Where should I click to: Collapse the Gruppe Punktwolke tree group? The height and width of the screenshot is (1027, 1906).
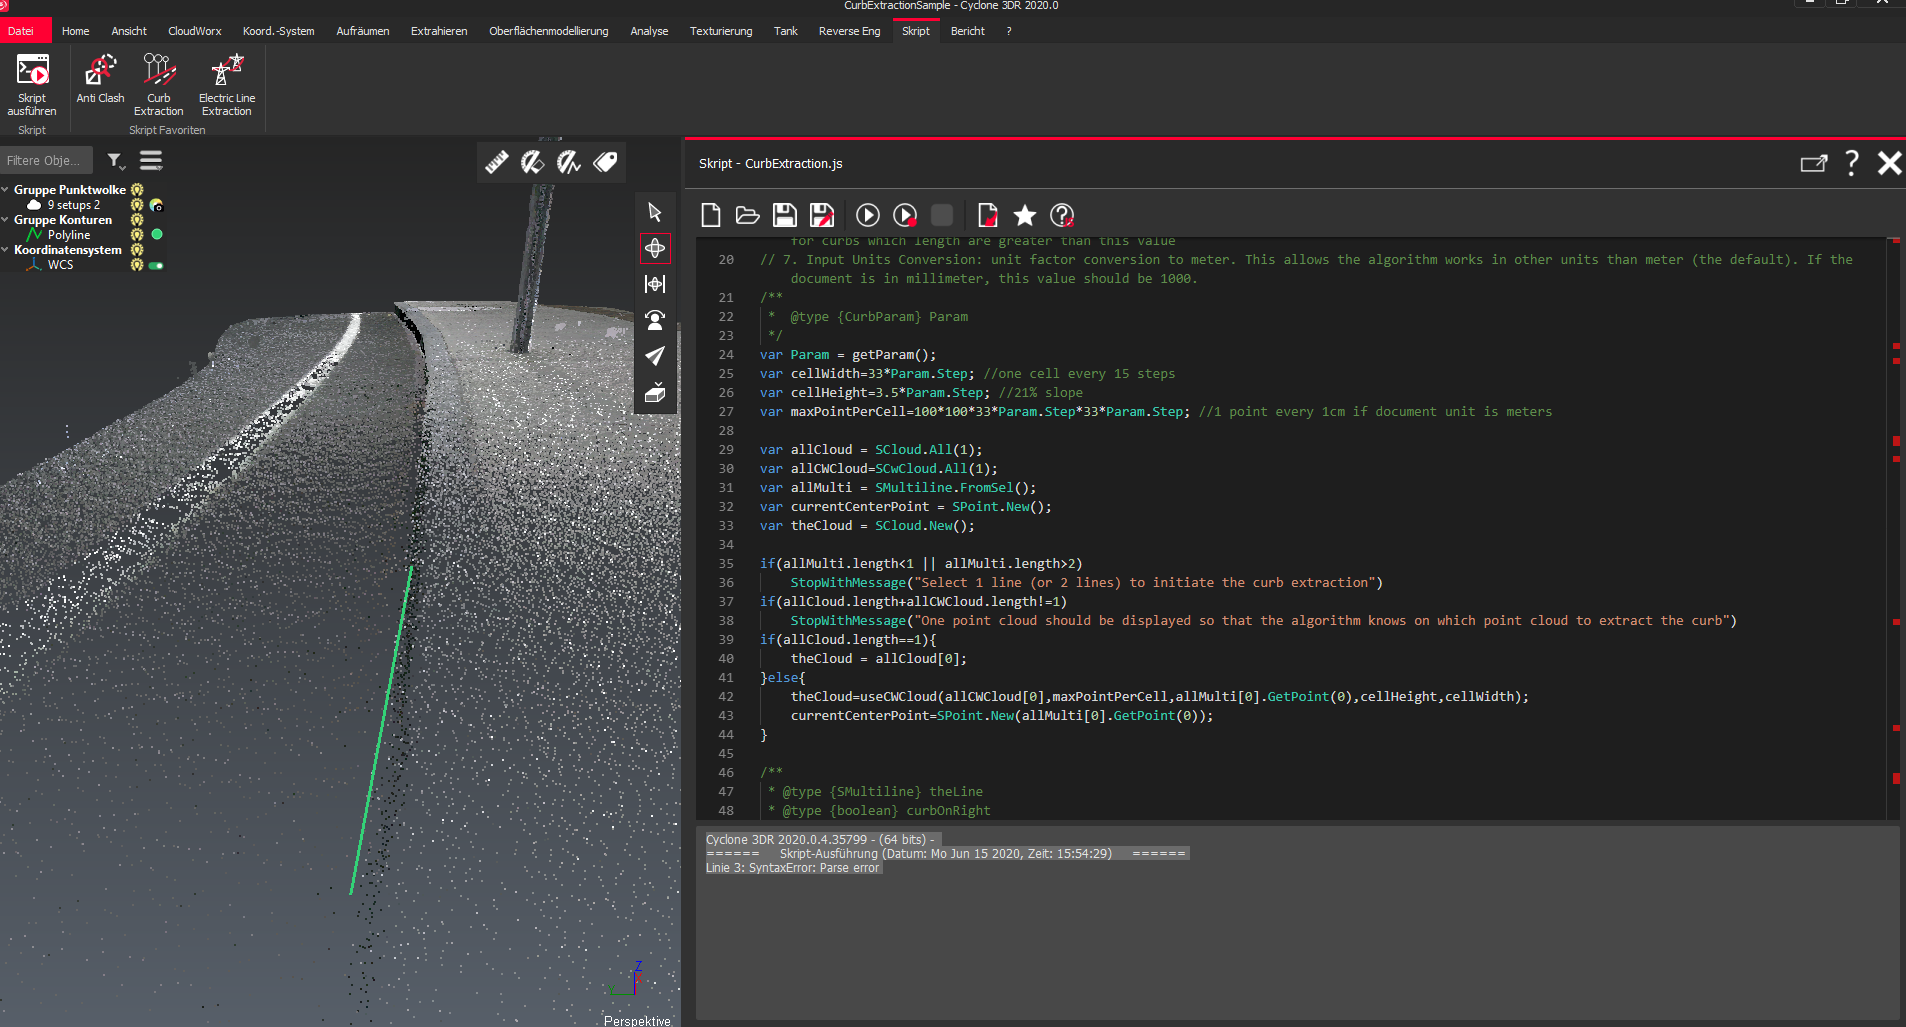tap(6, 190)
